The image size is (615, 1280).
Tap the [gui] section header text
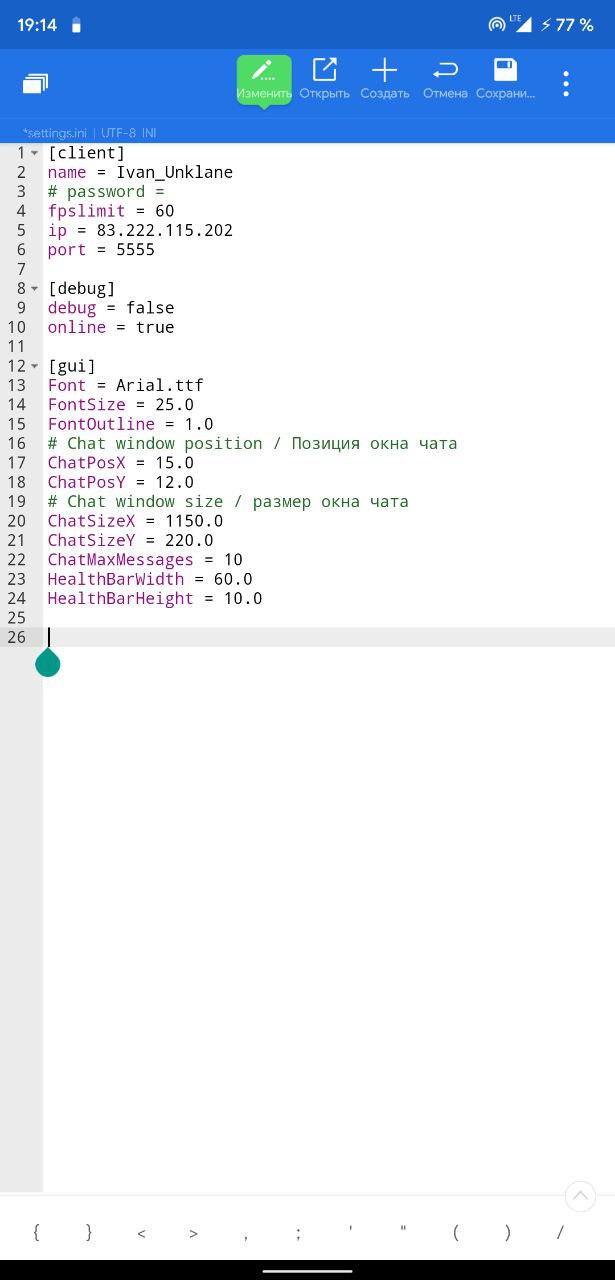[x=72, y=366]
